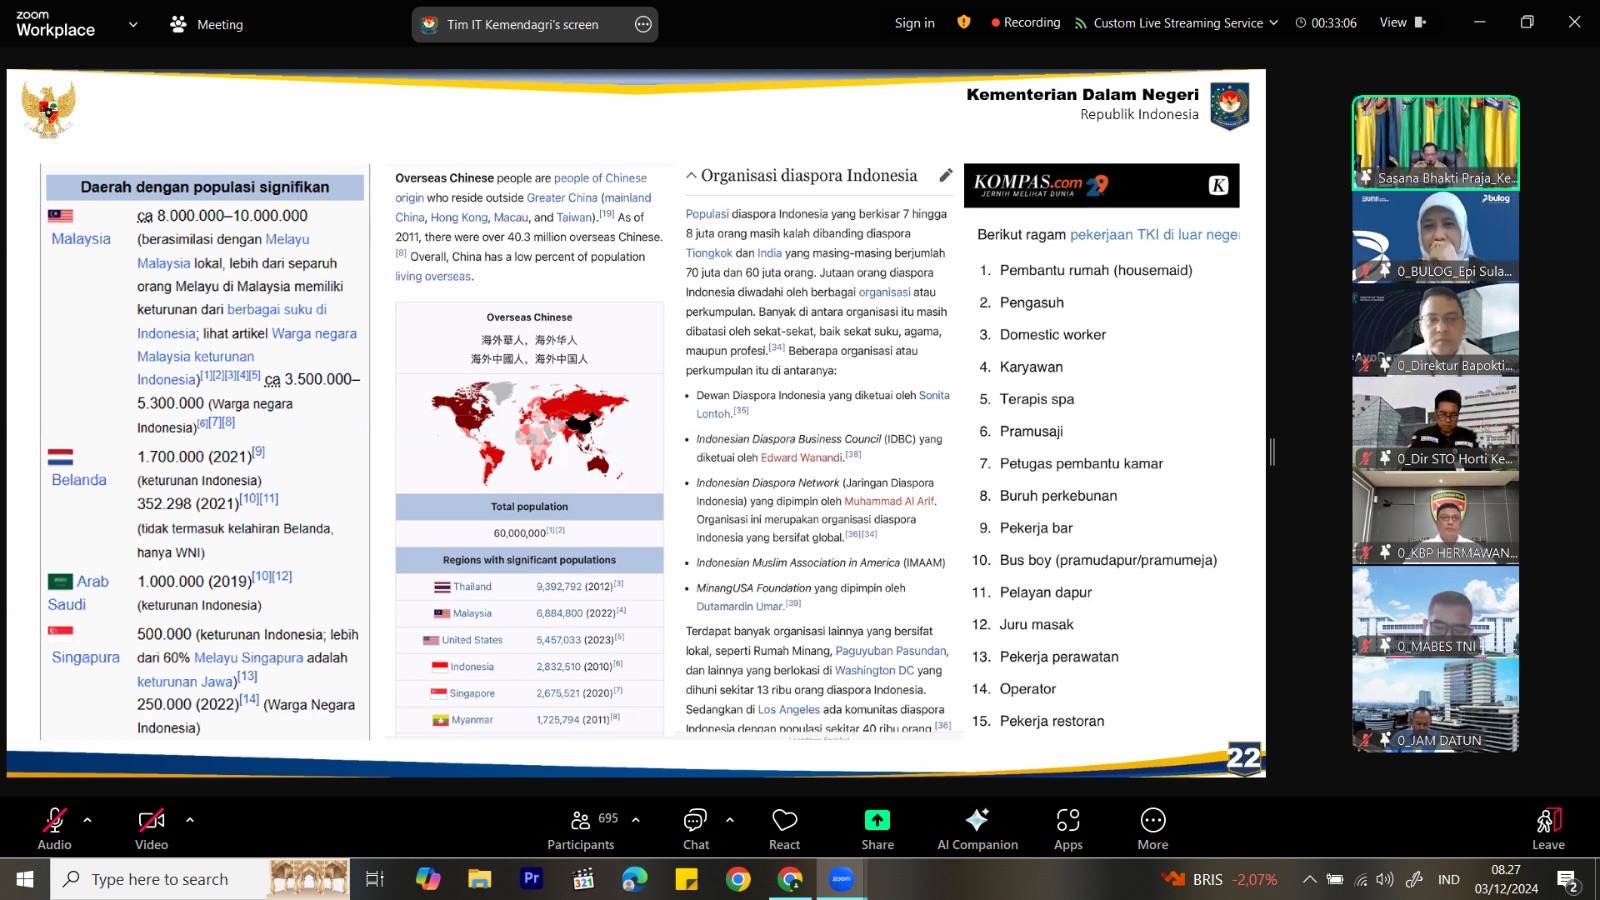Viewport: 1600px width, 900px height.
Task: Click the Belanda country link
Action: 79,480
